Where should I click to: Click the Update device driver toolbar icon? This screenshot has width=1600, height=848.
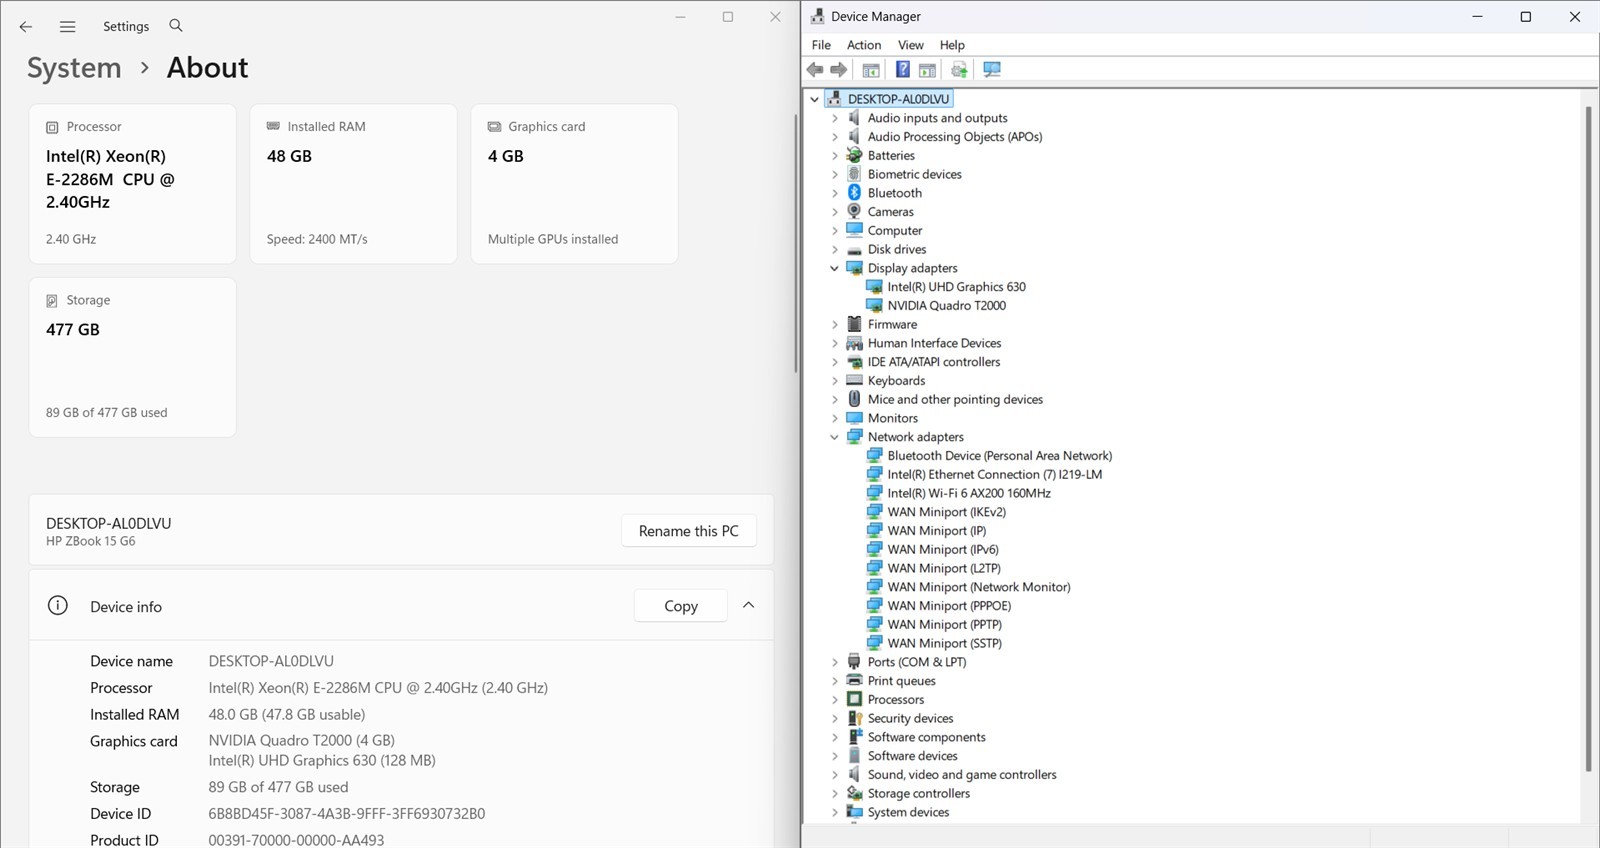tap(959, 69)
